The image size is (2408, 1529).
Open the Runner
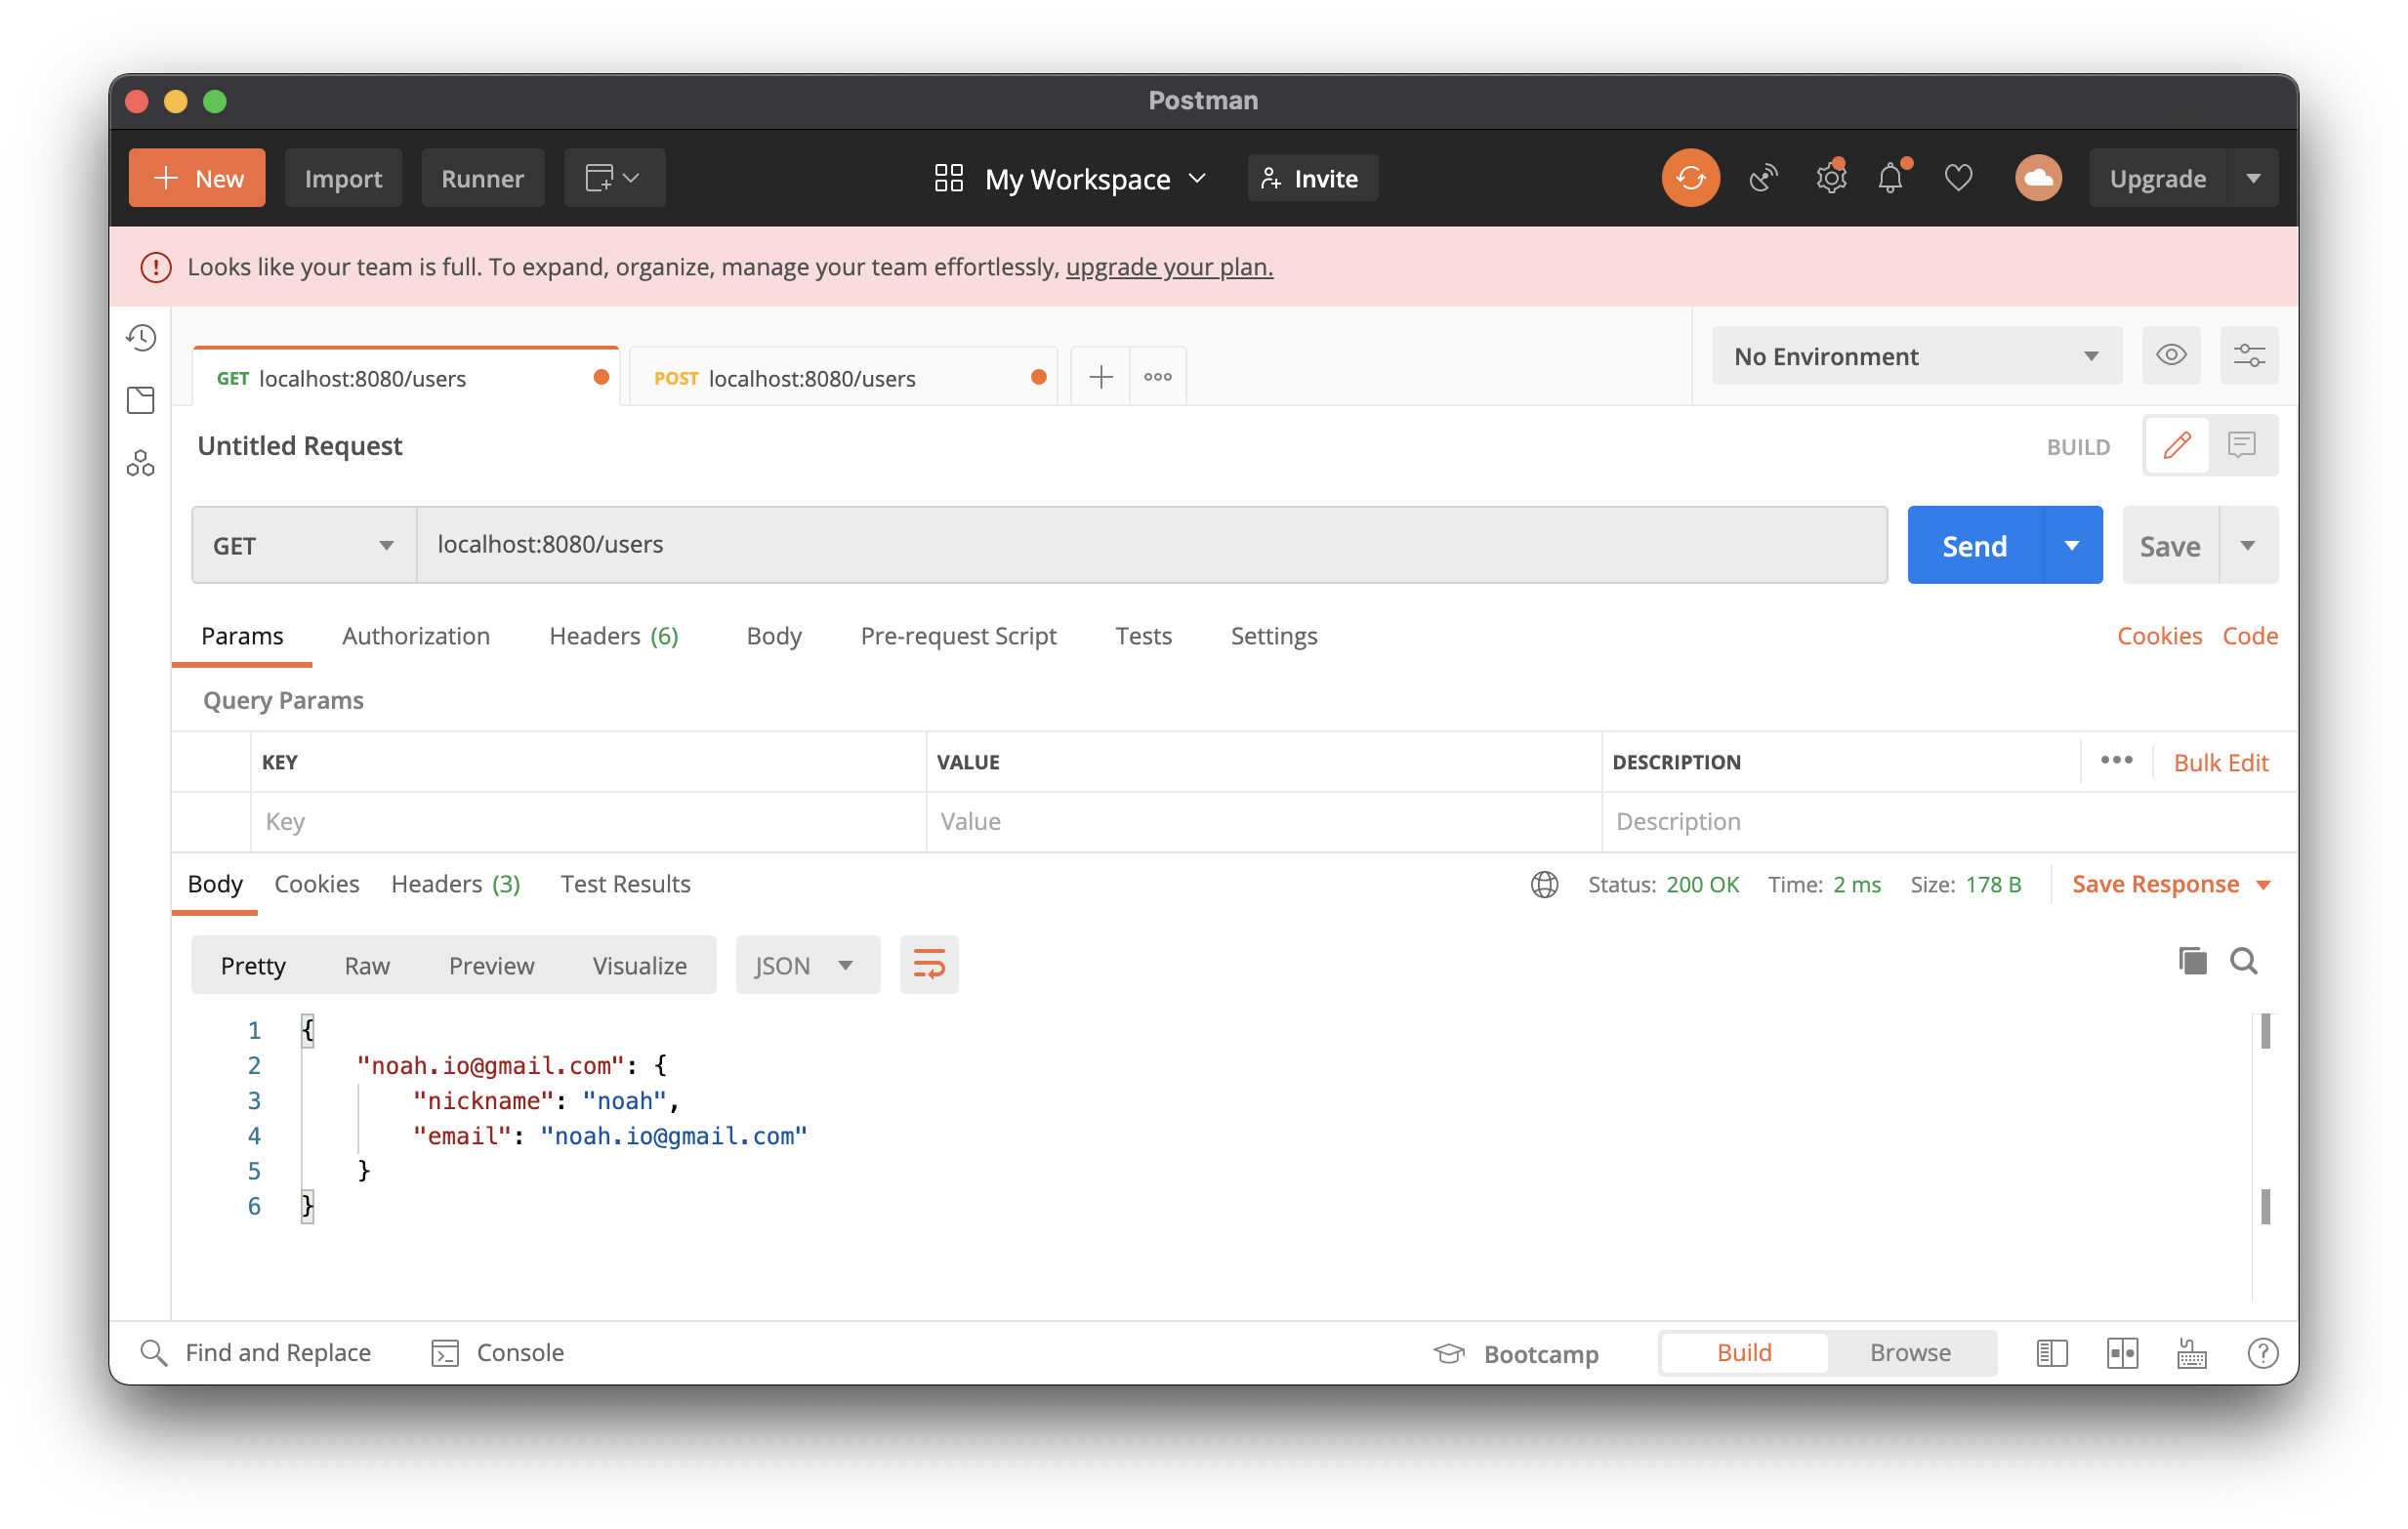coord(482,178)
